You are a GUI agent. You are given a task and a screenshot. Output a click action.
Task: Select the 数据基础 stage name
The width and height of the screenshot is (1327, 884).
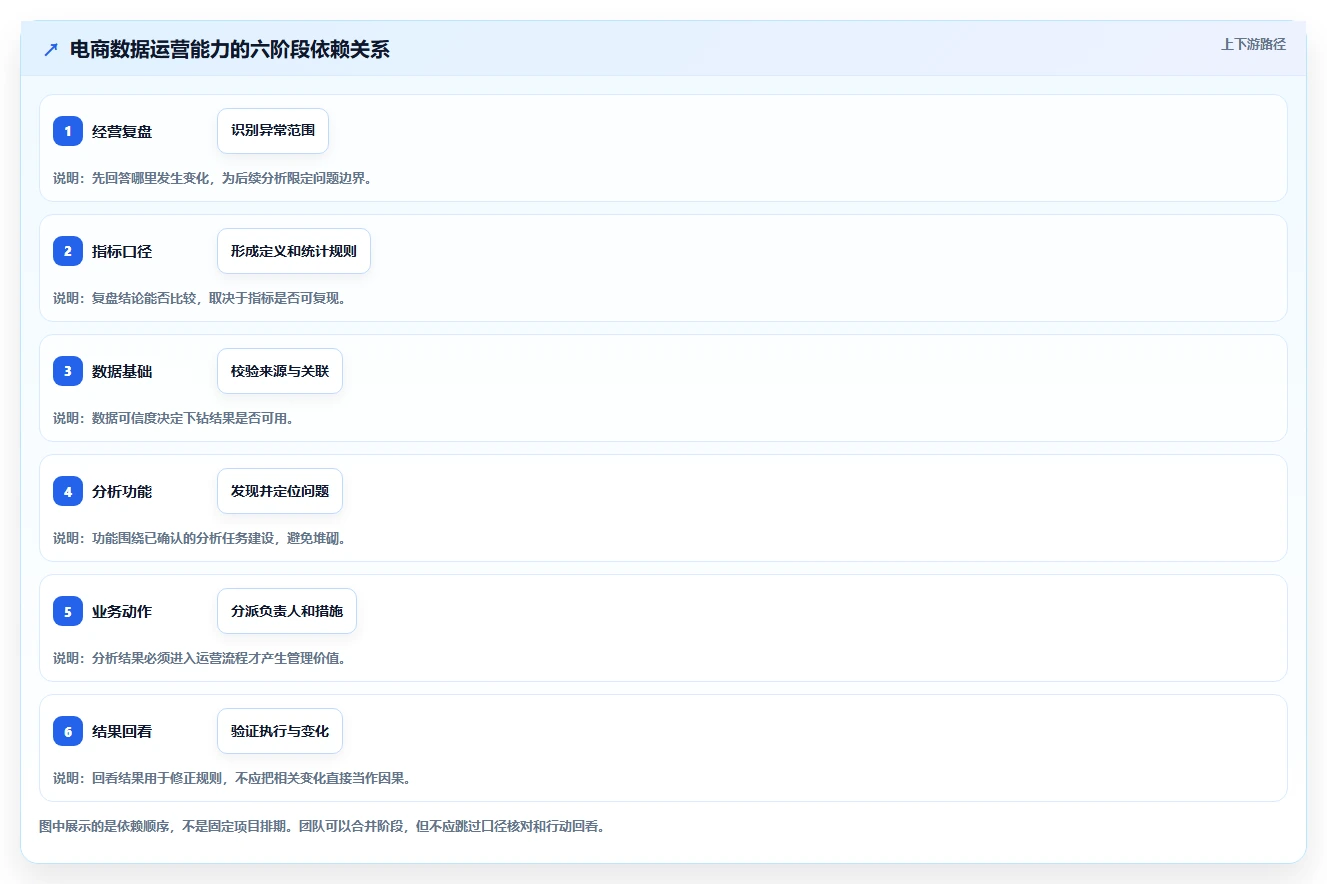[122, 371]
